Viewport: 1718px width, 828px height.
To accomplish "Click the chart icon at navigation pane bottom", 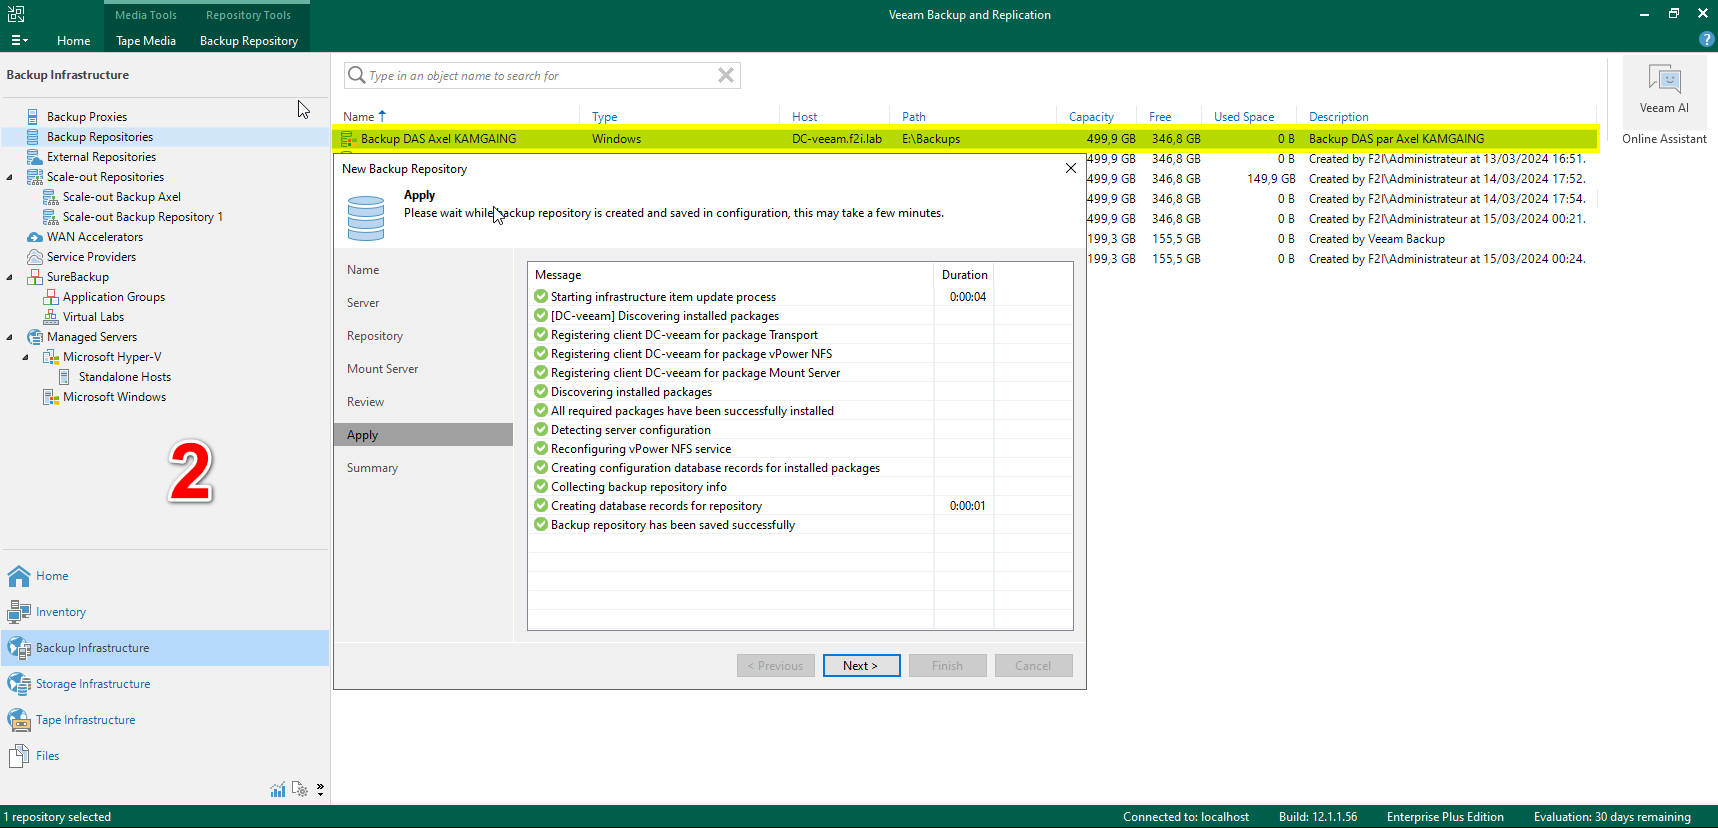I will [x=278, y=790].
